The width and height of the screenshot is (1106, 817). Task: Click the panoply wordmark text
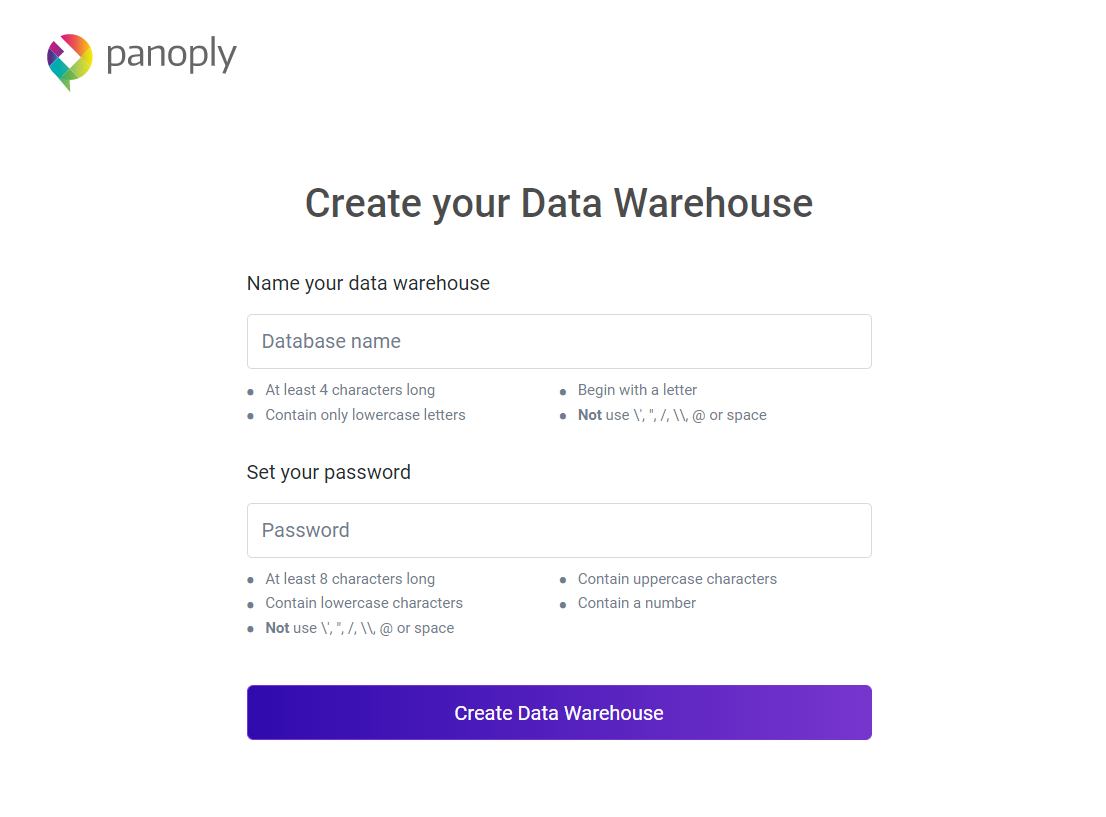click(171, 55)
